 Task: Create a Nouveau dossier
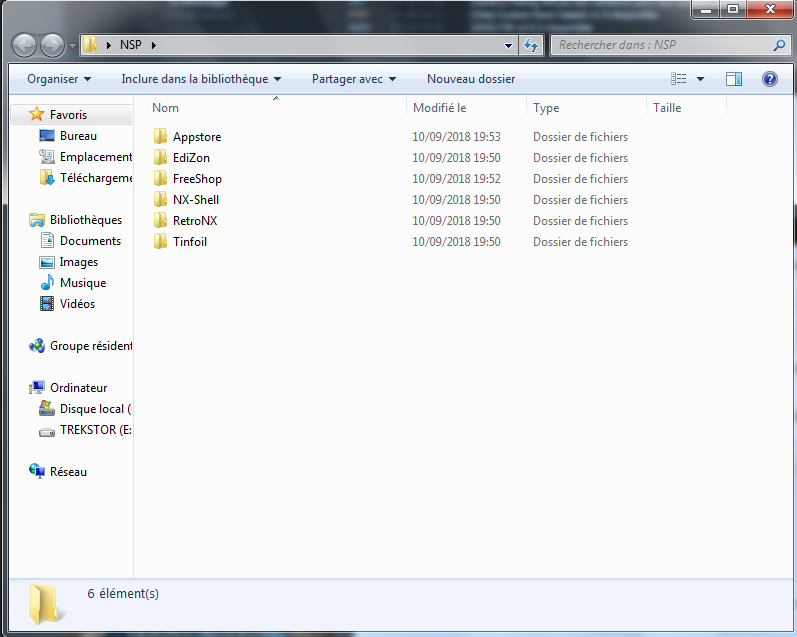[x=471, y=79]
